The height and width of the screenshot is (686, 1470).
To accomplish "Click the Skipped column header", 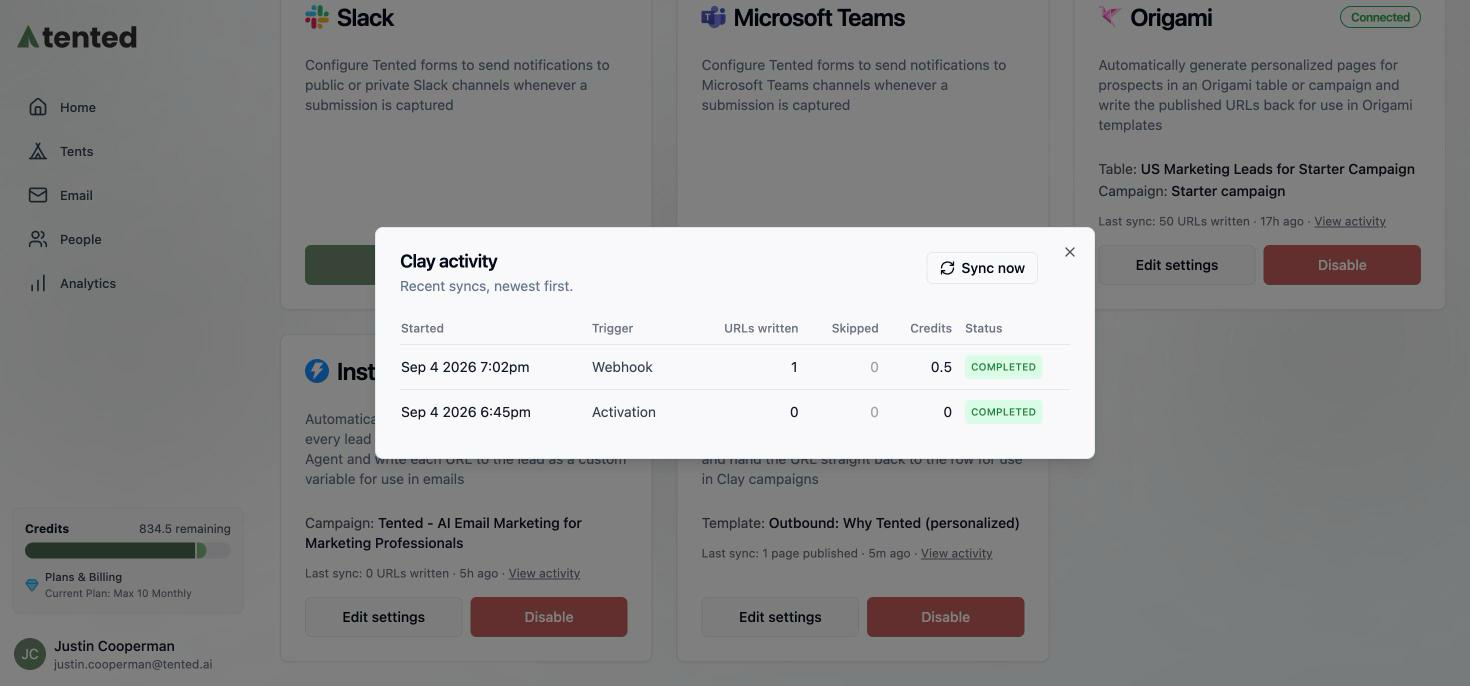I will click(855, 328).
